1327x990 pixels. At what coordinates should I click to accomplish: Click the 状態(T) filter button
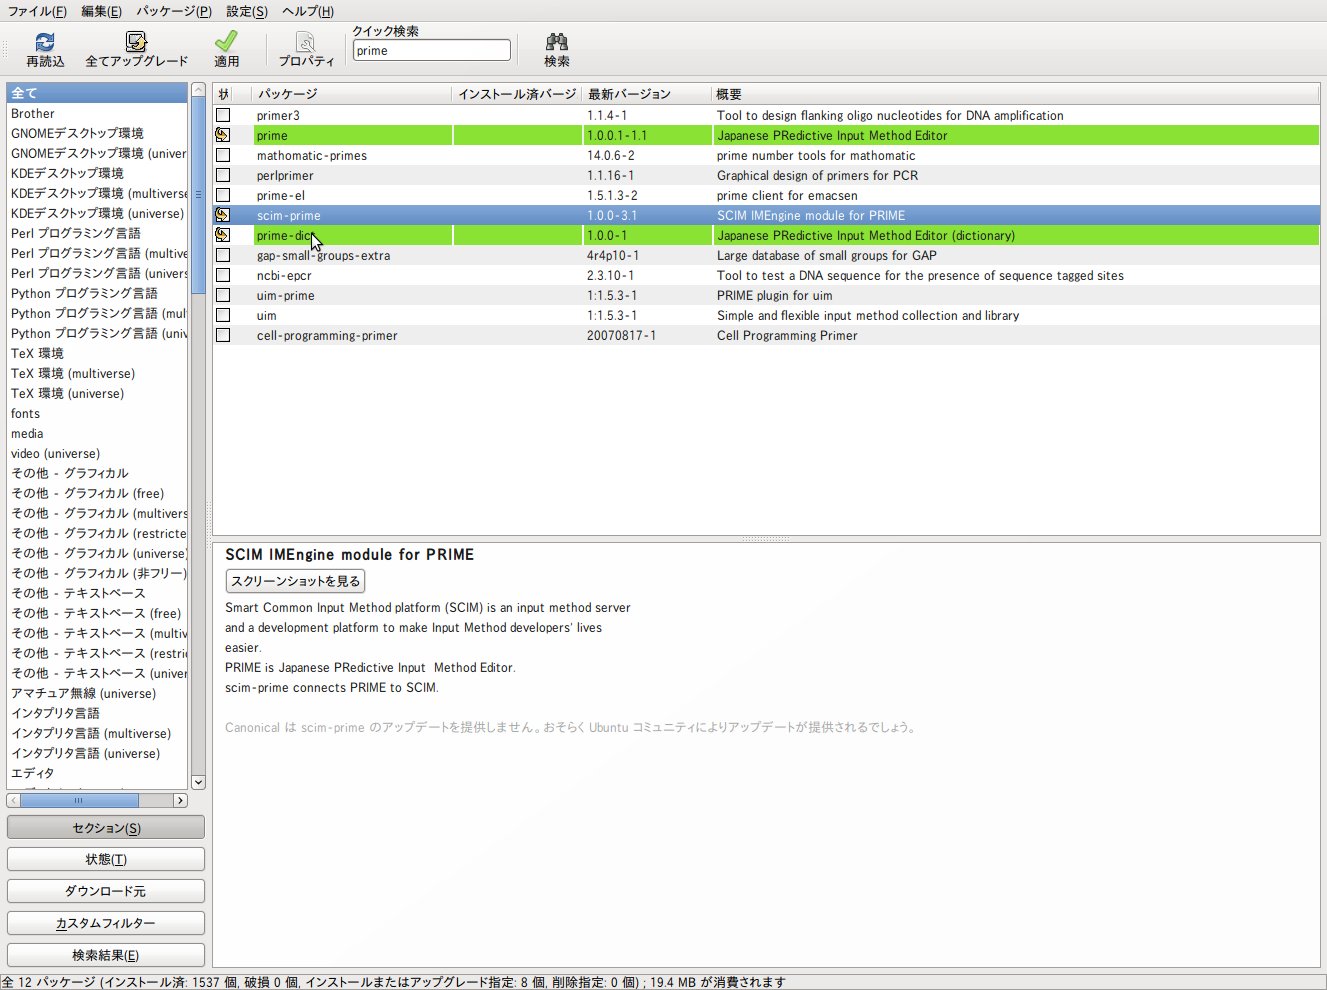tap(106, 859)
